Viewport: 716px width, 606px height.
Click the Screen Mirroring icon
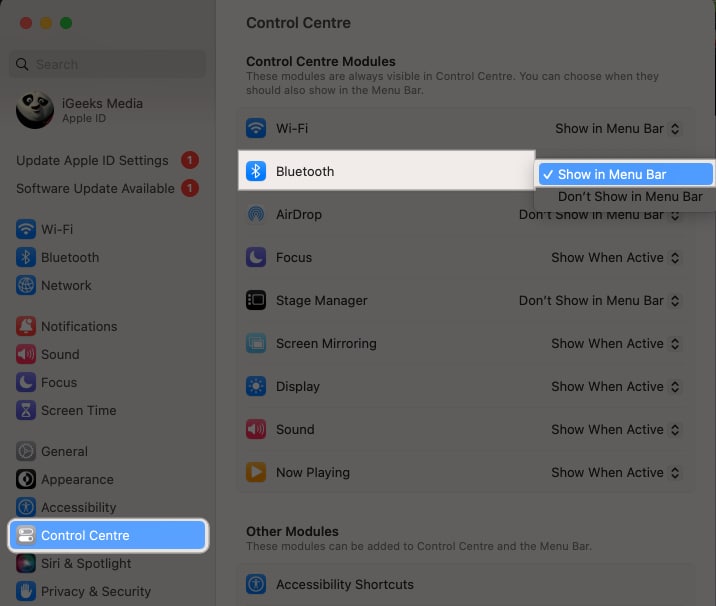(x=256, y=343)
